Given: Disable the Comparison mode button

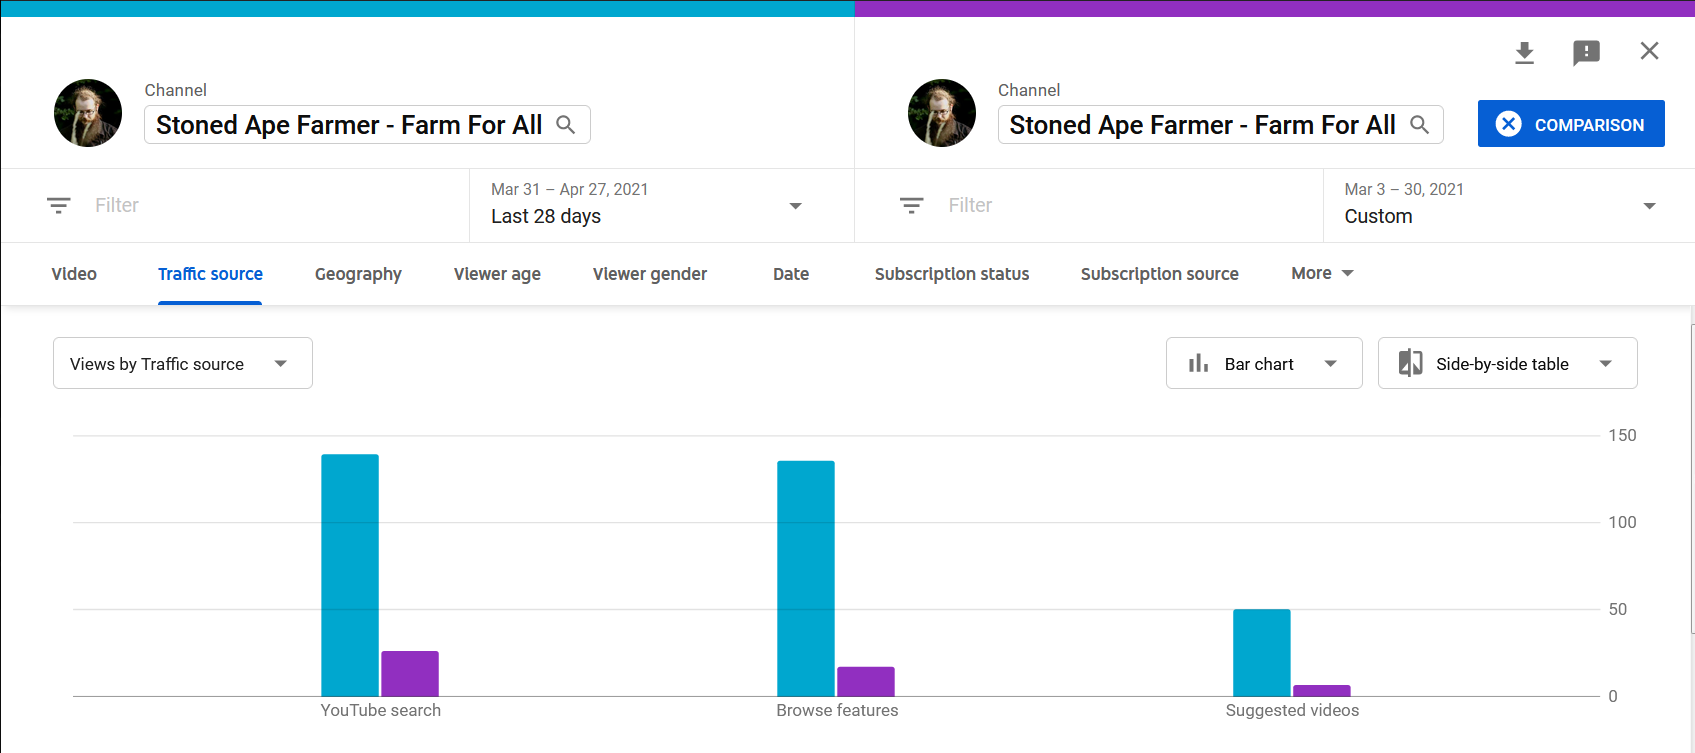Looking at the screenshot, I should (1570, 124).
